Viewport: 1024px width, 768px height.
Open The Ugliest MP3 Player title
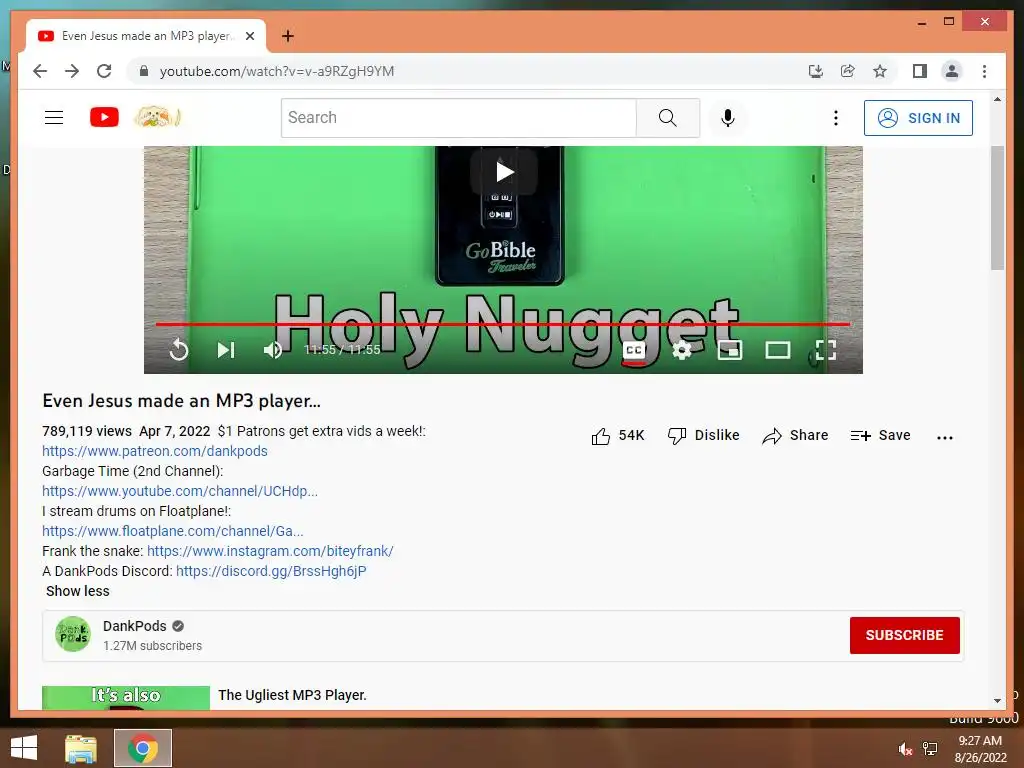pos(292,696)
